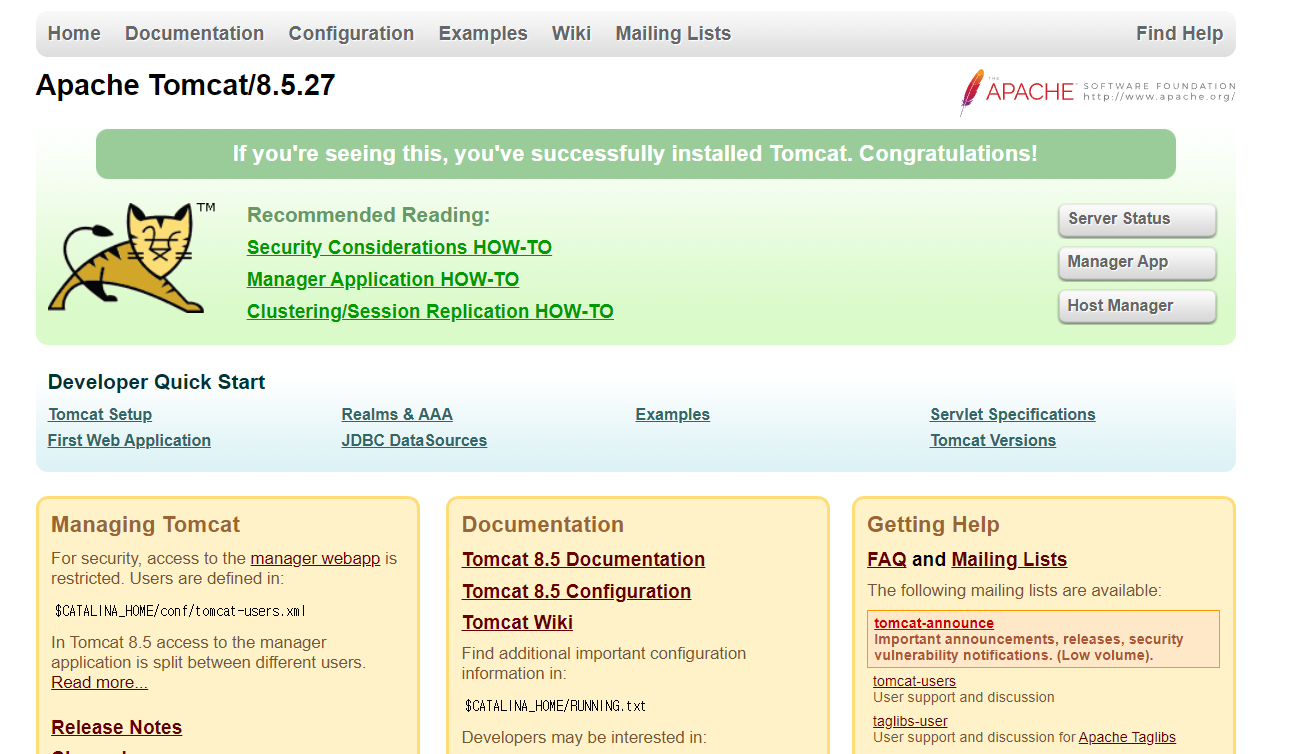Open Tomcat 8.5 Documentation link

(x=583, y=559)
